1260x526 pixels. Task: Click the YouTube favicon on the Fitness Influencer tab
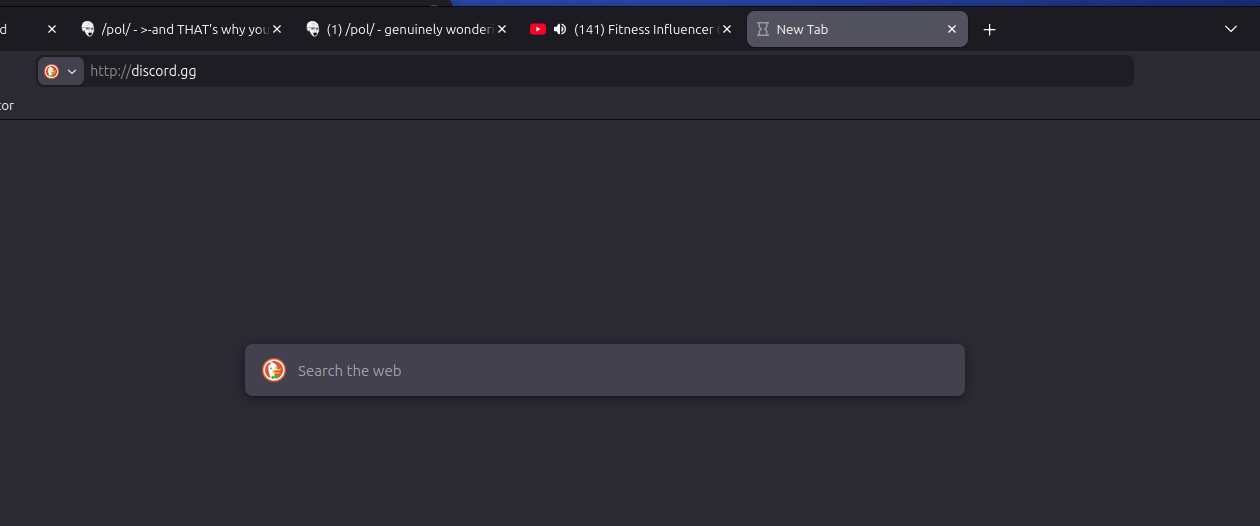[x=538, y=29]
